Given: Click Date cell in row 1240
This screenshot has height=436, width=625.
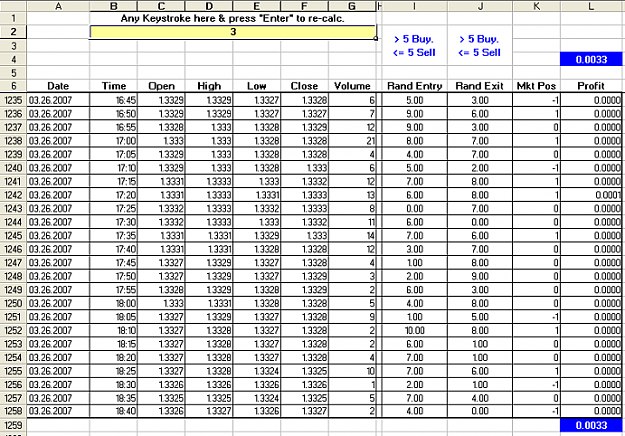Looking at the screenshot, I should pyautogui.click(x=58, y=168).
